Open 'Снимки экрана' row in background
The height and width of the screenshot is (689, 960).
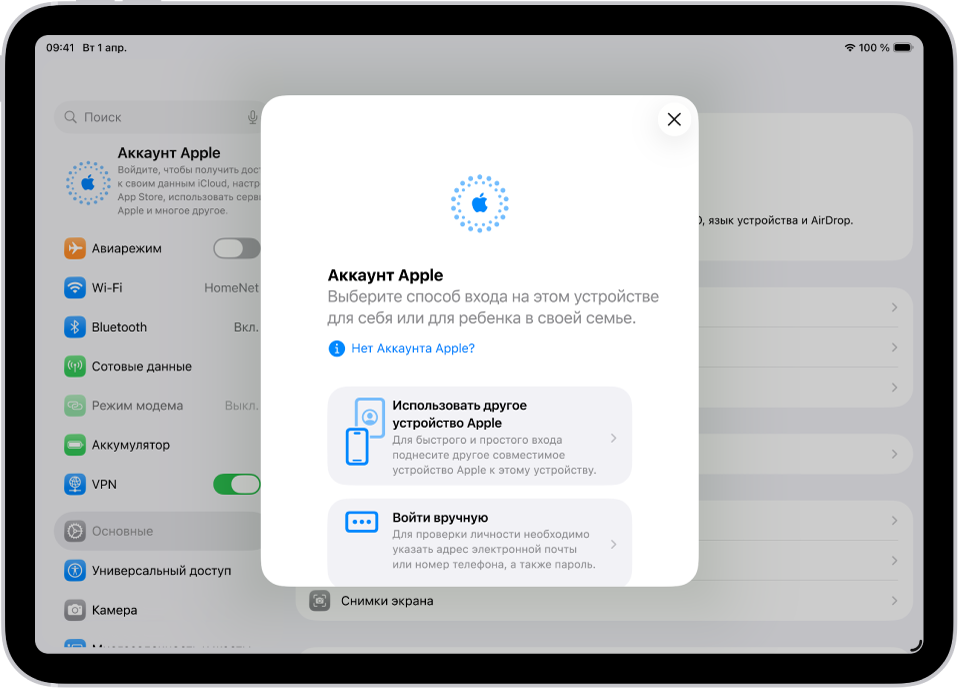coord(604,601)
